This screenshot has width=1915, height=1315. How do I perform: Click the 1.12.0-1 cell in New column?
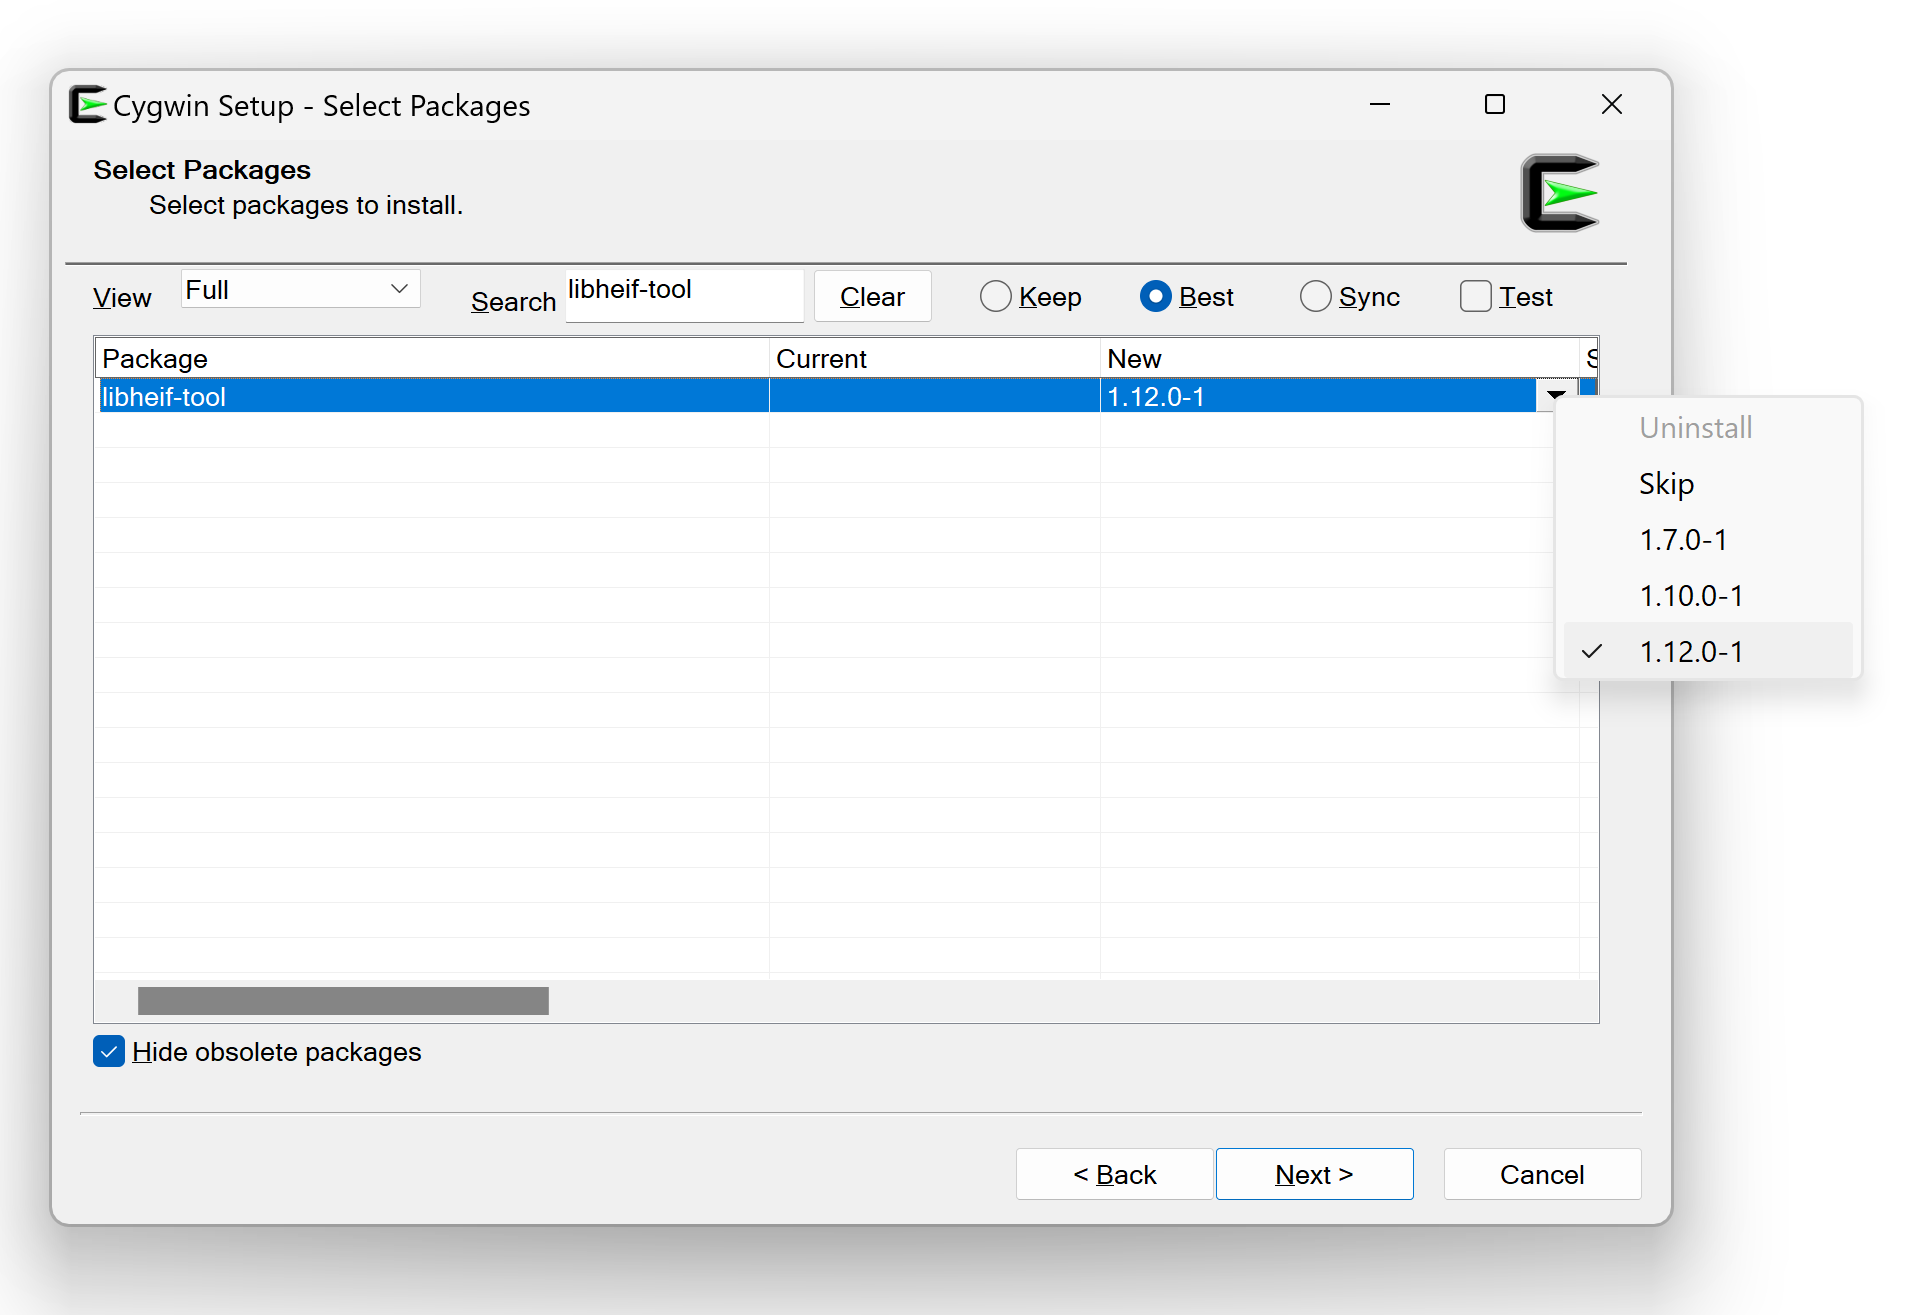1318,395
